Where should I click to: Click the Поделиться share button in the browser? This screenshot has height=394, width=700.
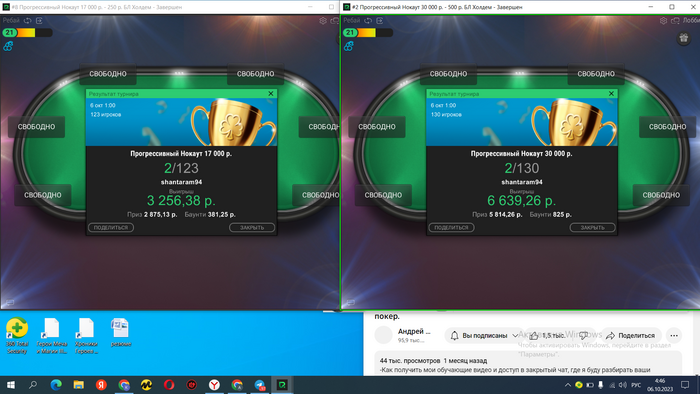pos(630,336)
